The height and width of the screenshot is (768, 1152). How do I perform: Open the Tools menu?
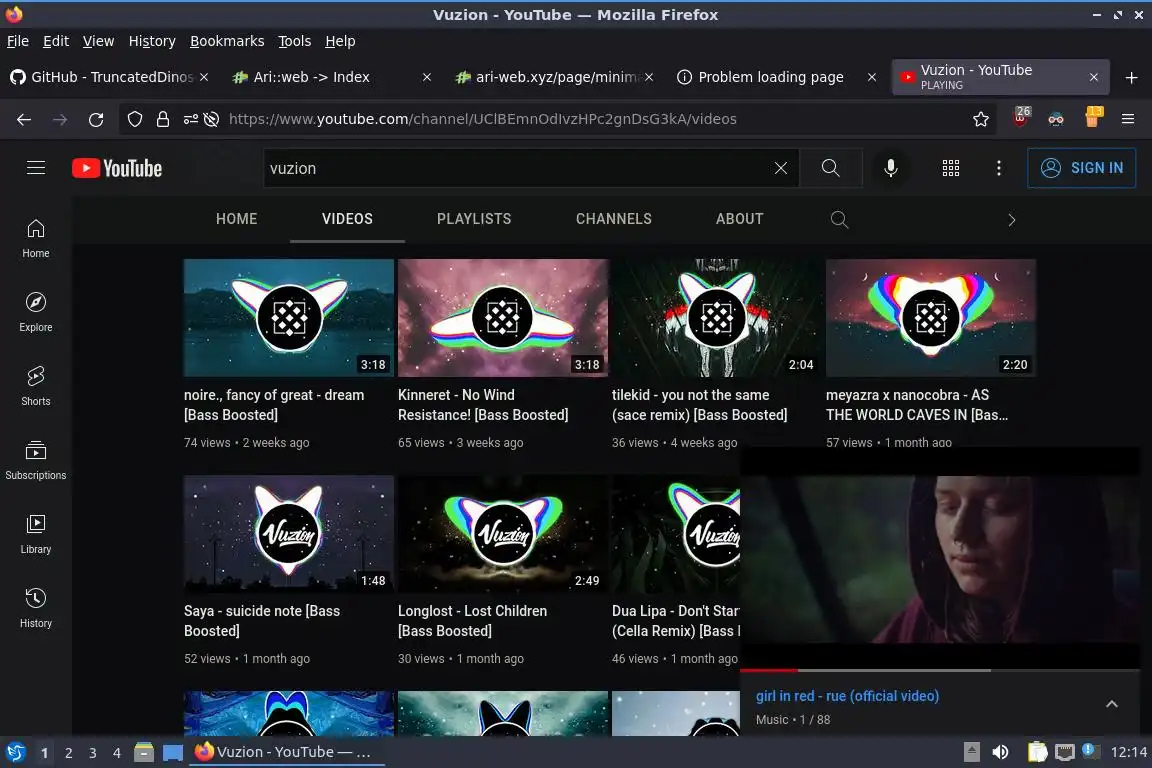tap(295, 41)
